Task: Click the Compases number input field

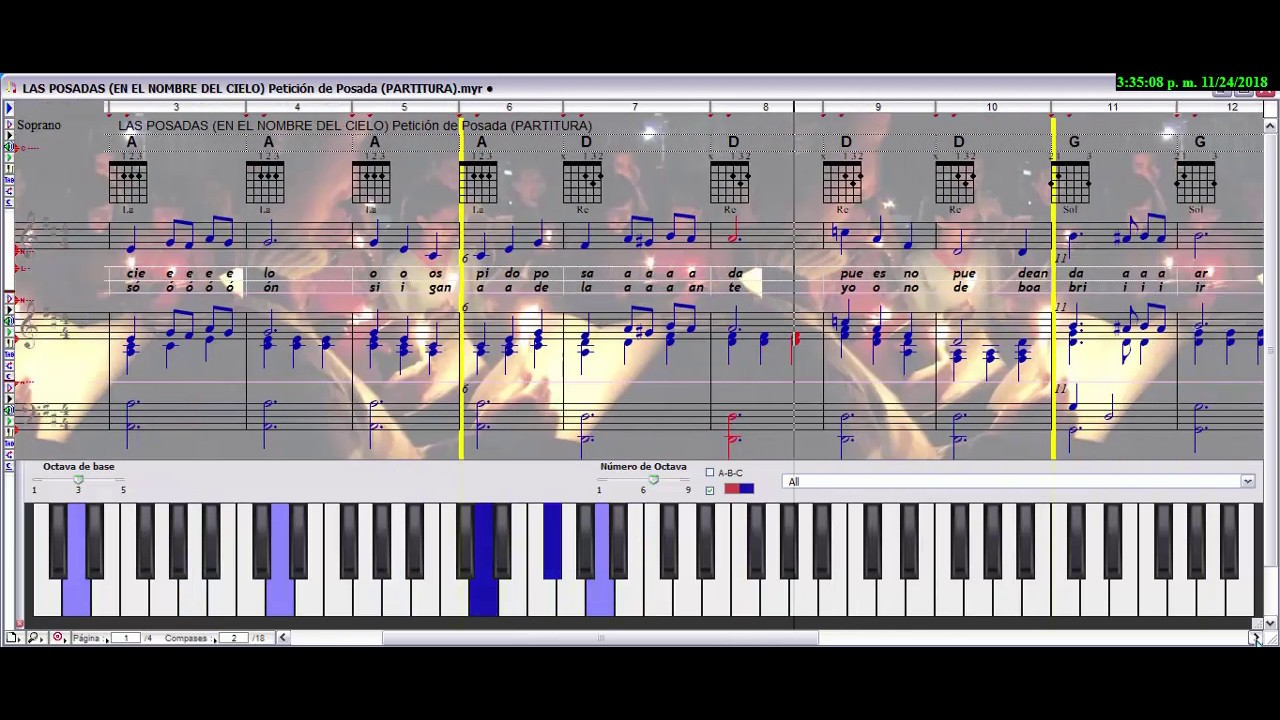Action: 234,638
